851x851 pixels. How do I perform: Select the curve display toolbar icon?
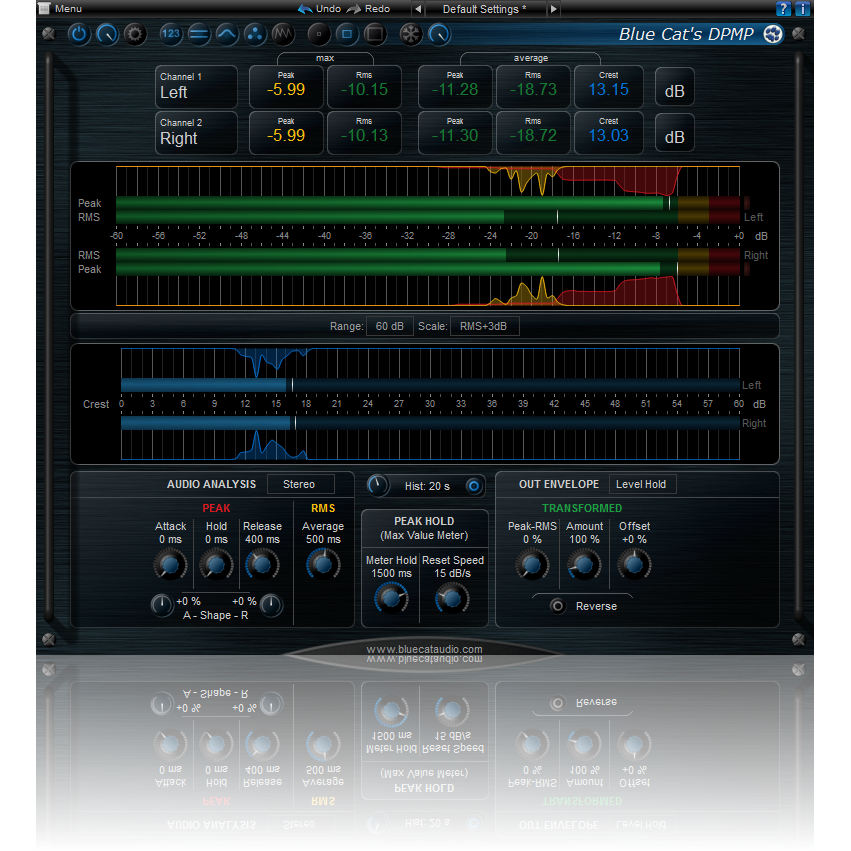[x=227, y=33]
